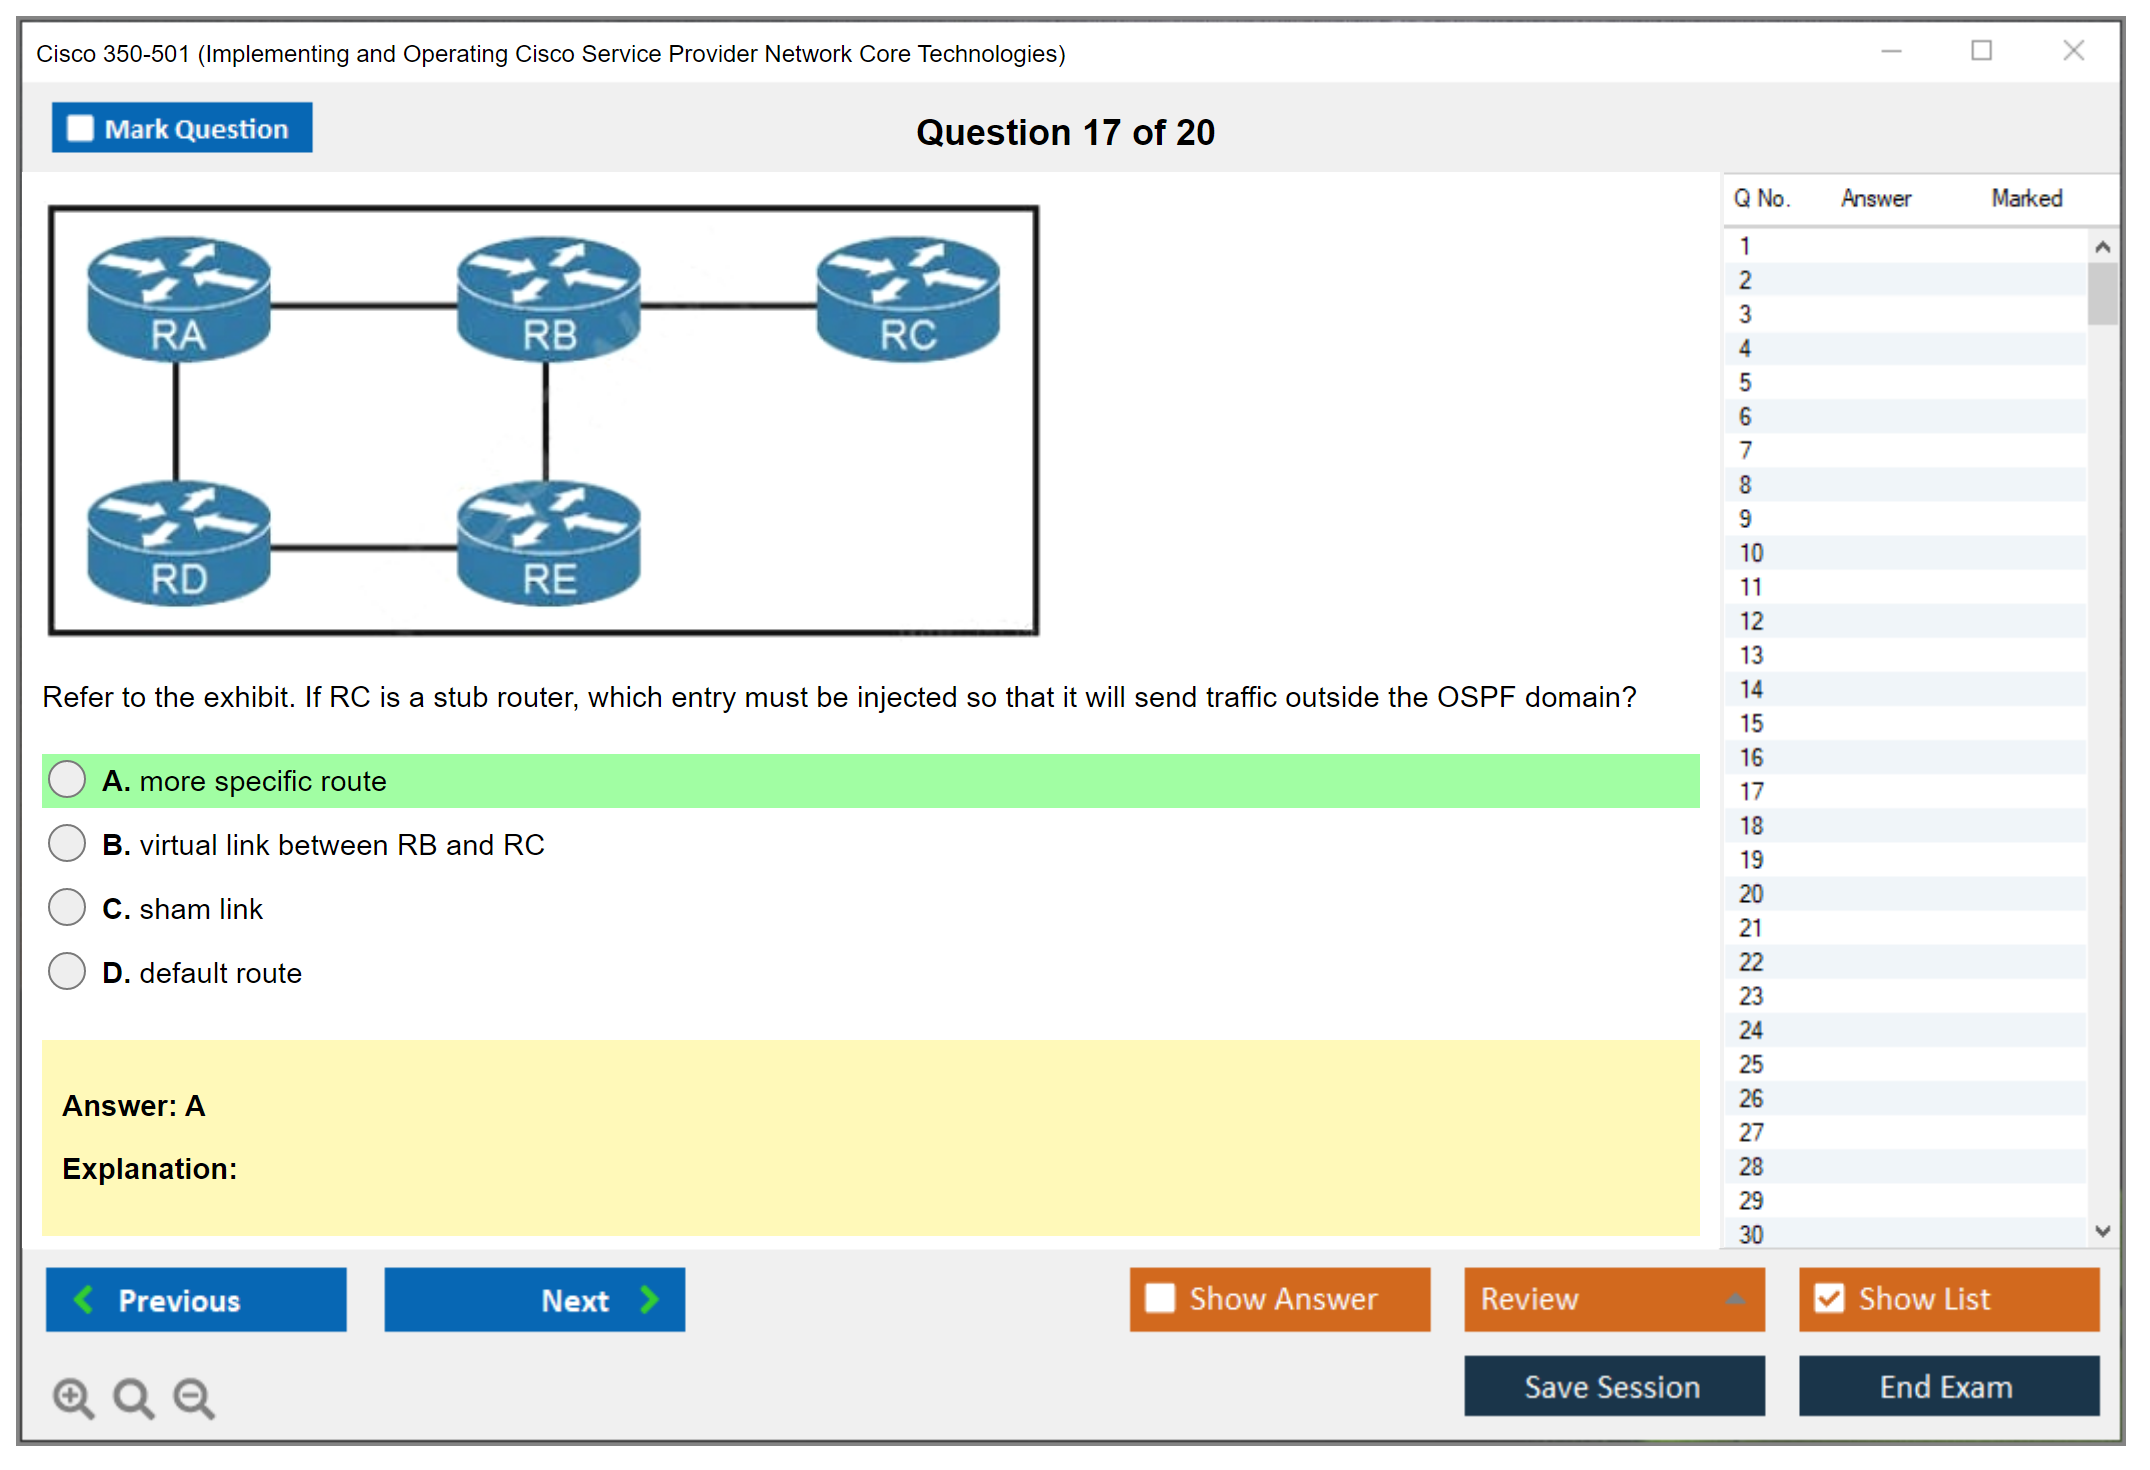Go back to Previous question
The height and width of the screenshot is (1470, 2150).
coord(196,1299)
